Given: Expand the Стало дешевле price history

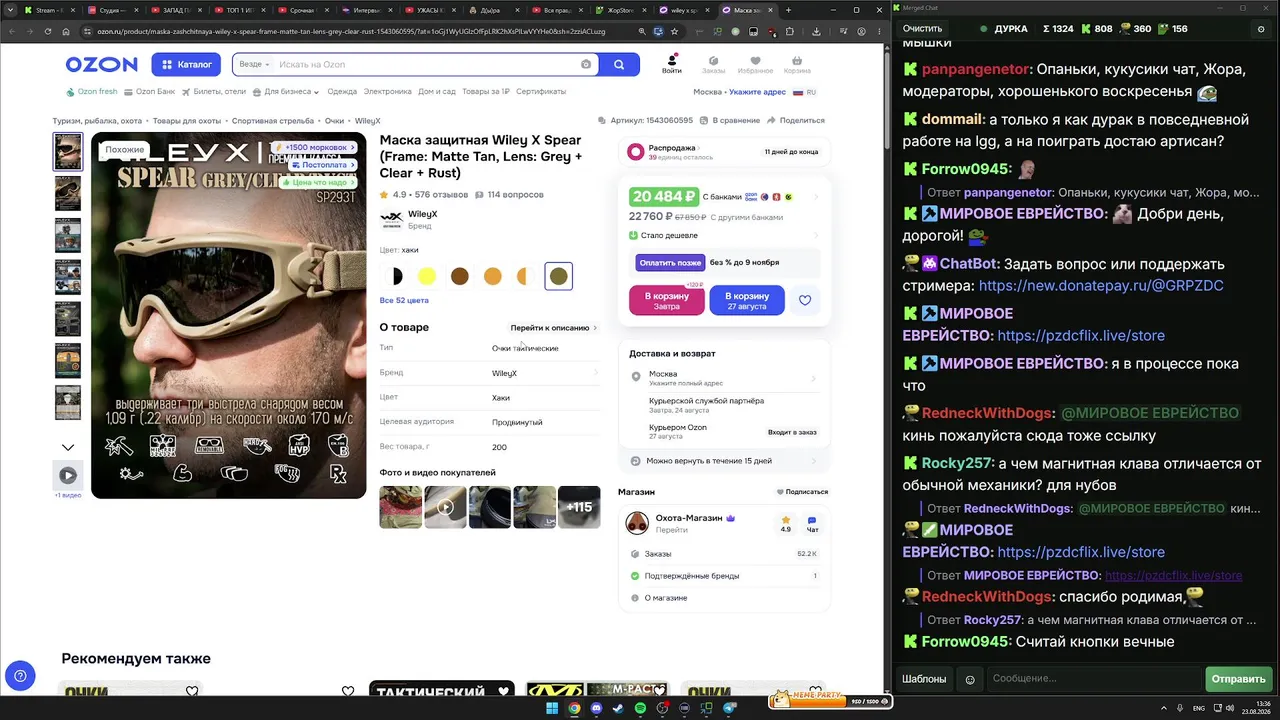Looking at the screenshot, I should [724, 236].
